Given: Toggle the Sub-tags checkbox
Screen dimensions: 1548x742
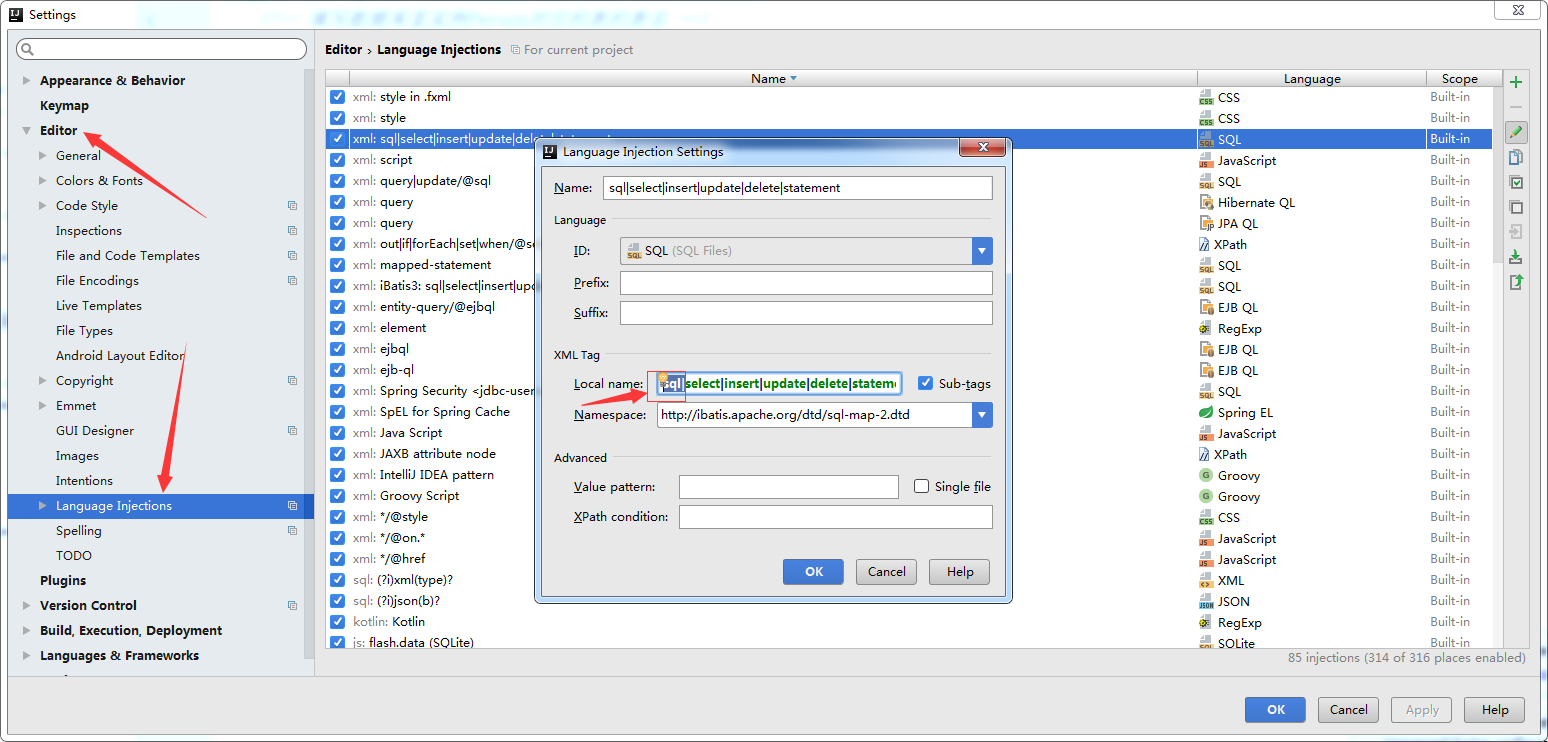Looking at the screenshot, I should [925, 383].
